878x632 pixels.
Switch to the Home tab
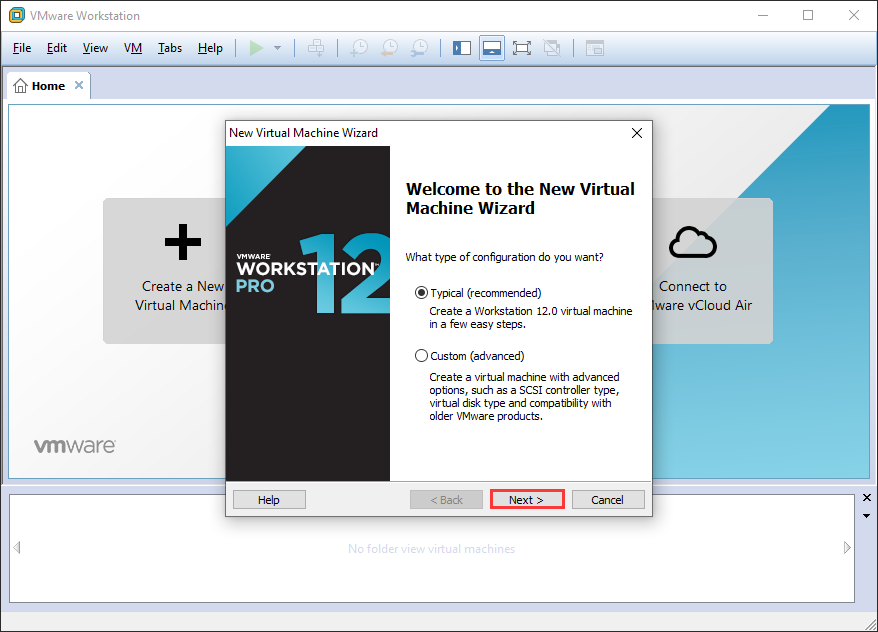[x=49, y=86]
